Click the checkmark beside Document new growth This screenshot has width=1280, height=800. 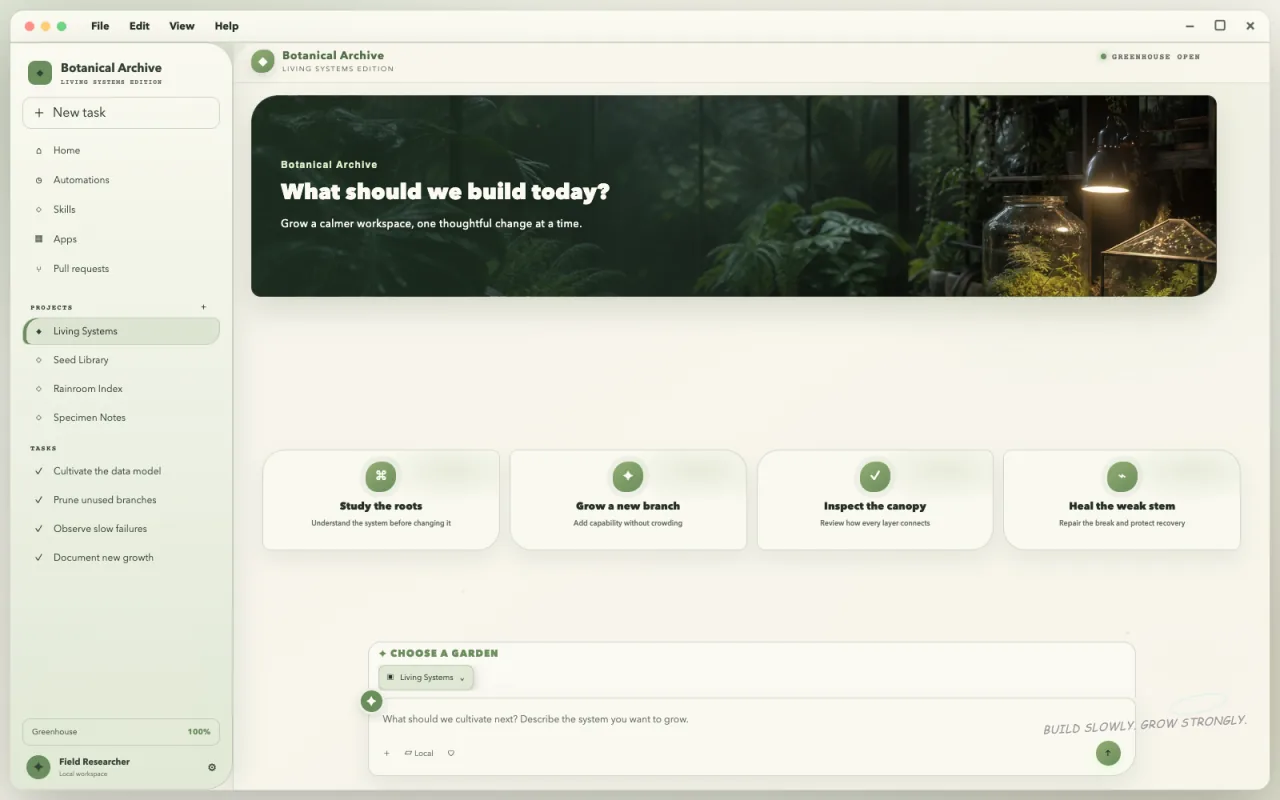click(x=39, y=558)
